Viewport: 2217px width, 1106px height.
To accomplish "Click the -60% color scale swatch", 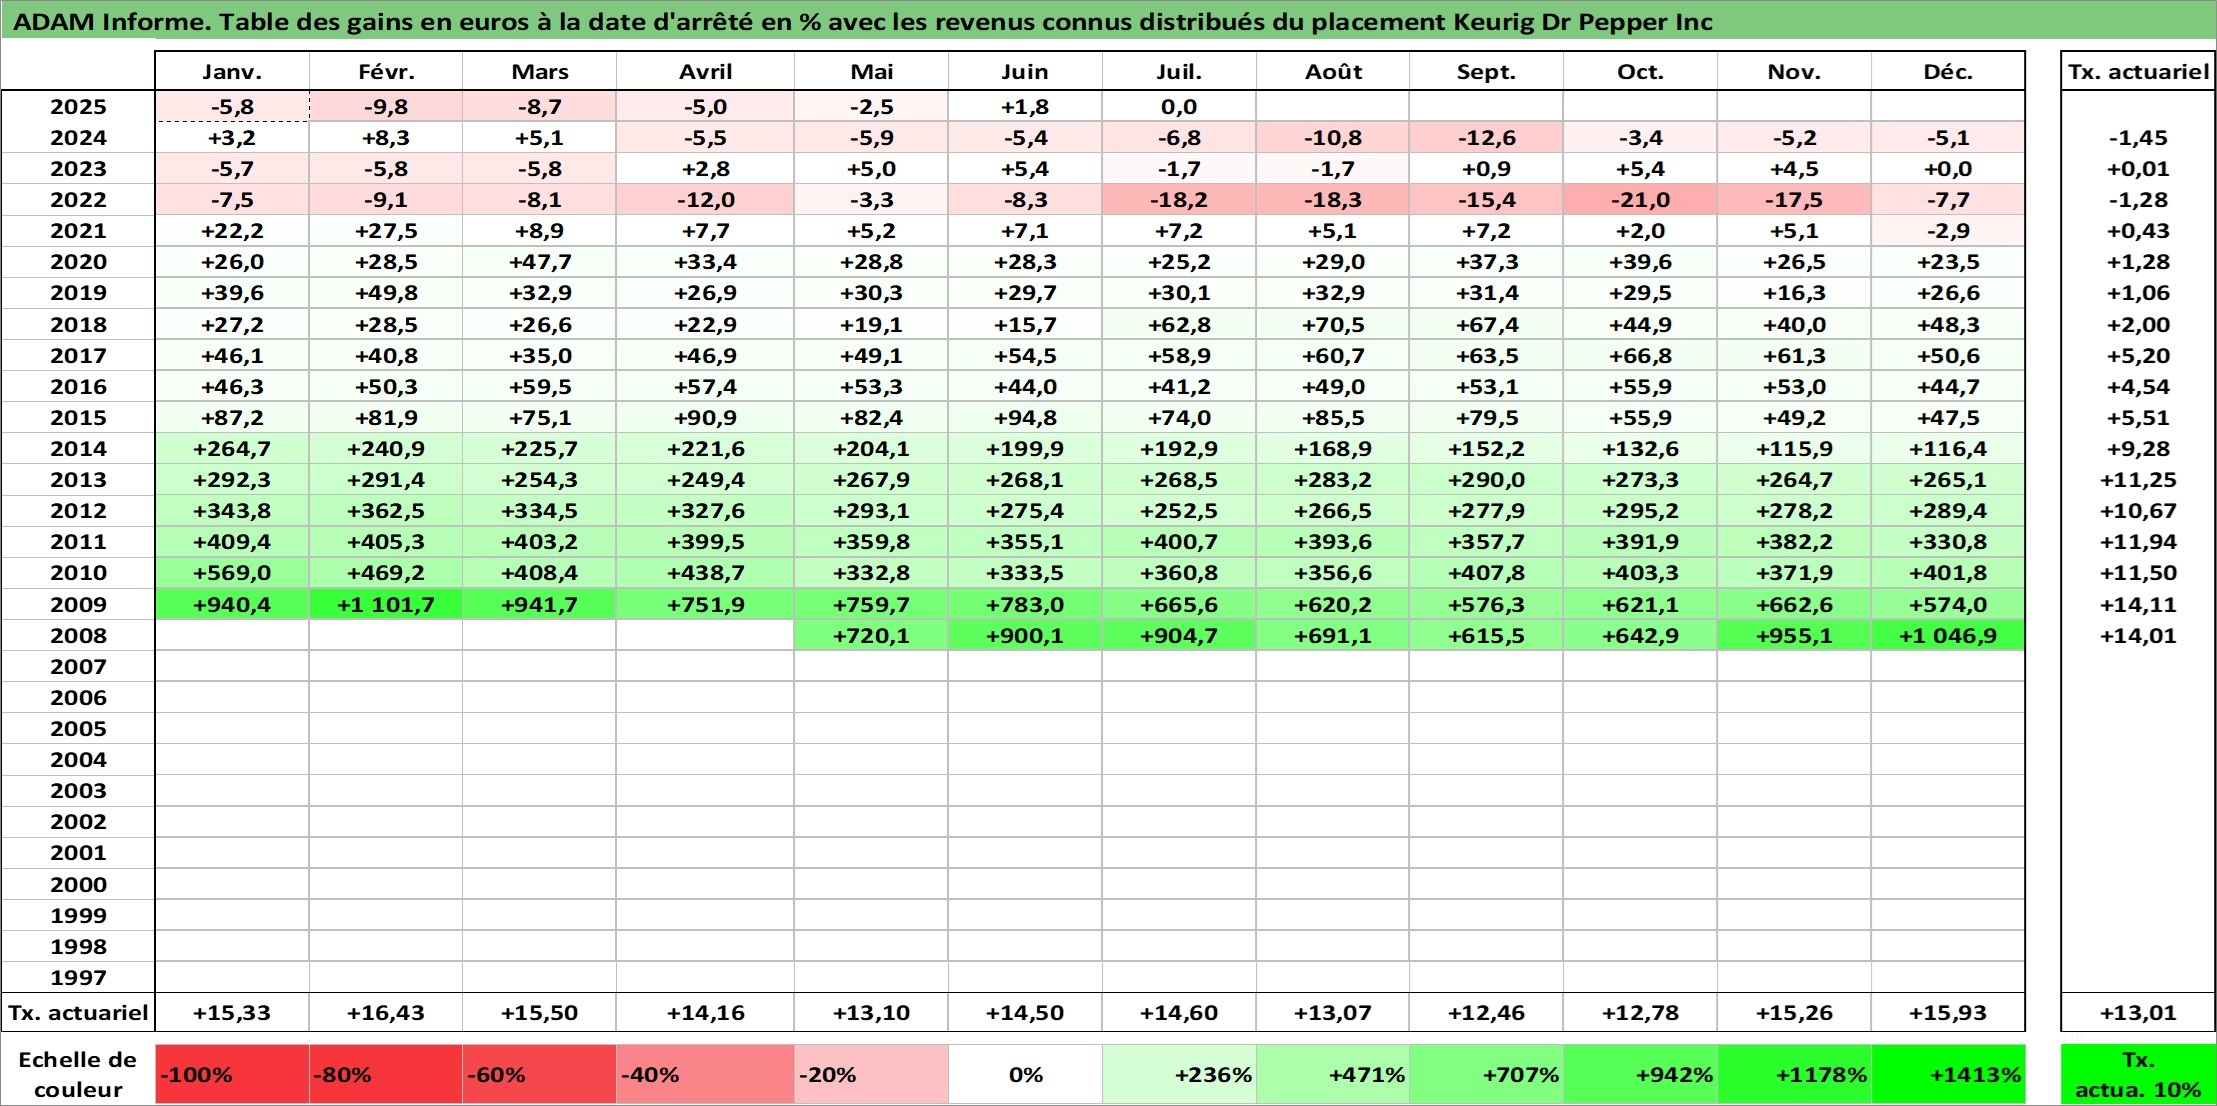I will pyautogui.click(x=539, y=1075).
